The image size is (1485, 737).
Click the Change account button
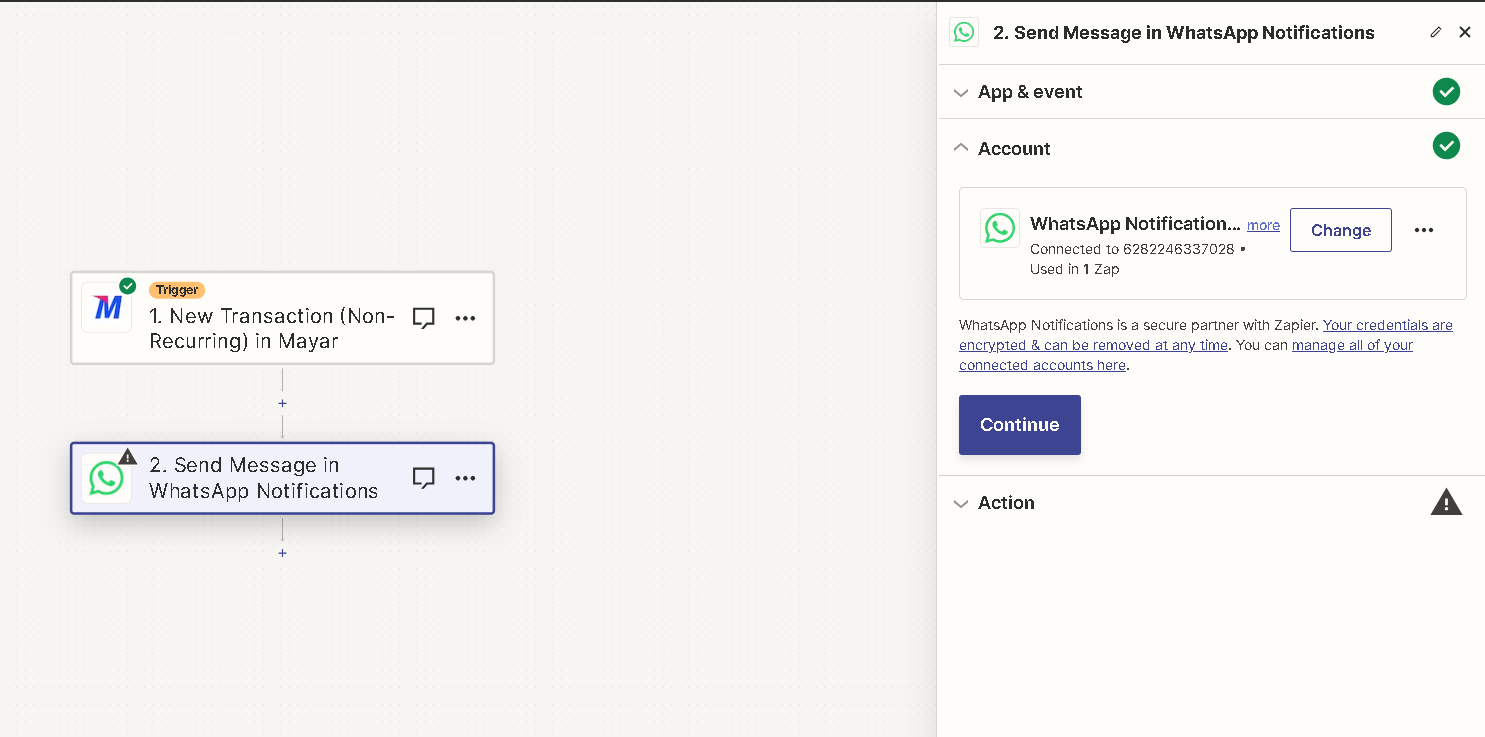[x=1340, y=230]
